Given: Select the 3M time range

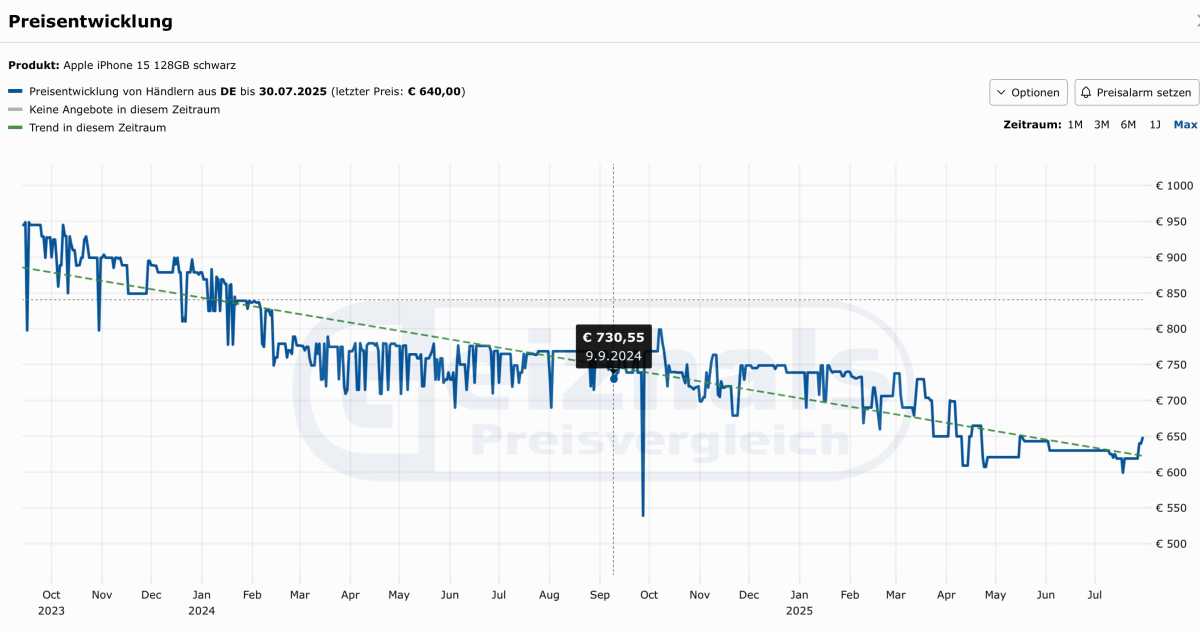Looking at the screenshot, I should tap(1101, 125).
